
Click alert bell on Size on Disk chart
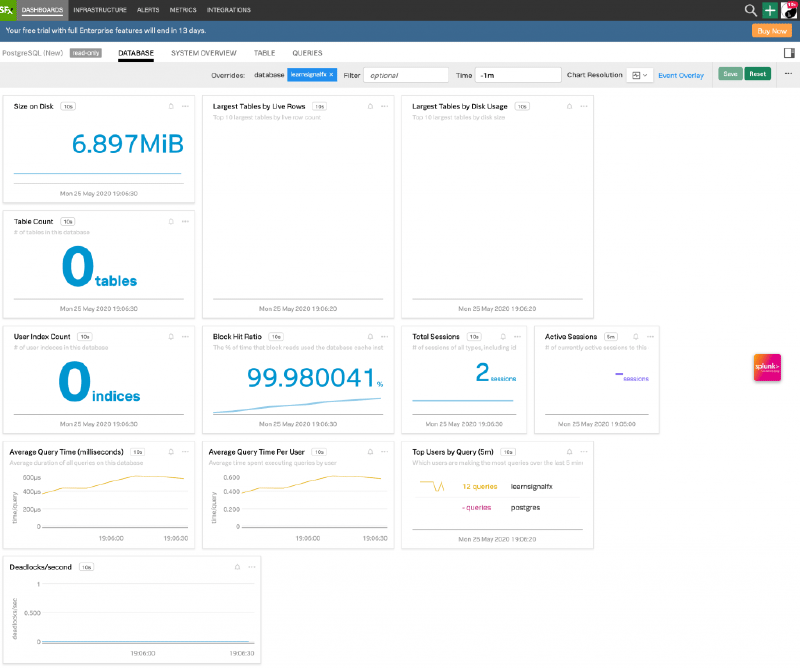(171, 106)
